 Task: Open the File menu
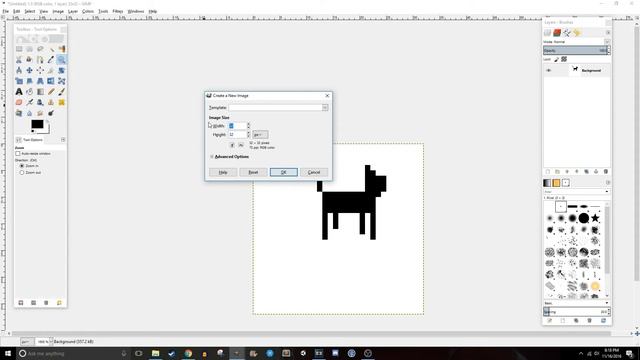point(6,11)
